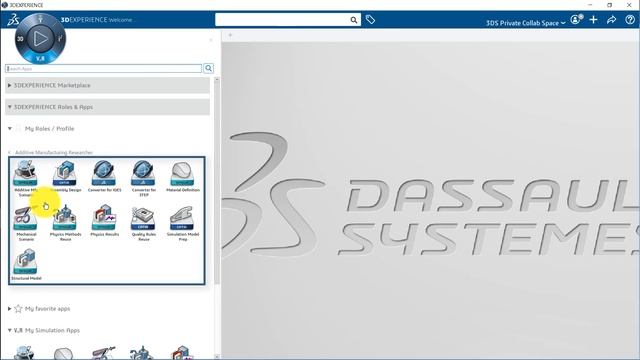Add a new tab with plus button

click(x=230, y=35)
